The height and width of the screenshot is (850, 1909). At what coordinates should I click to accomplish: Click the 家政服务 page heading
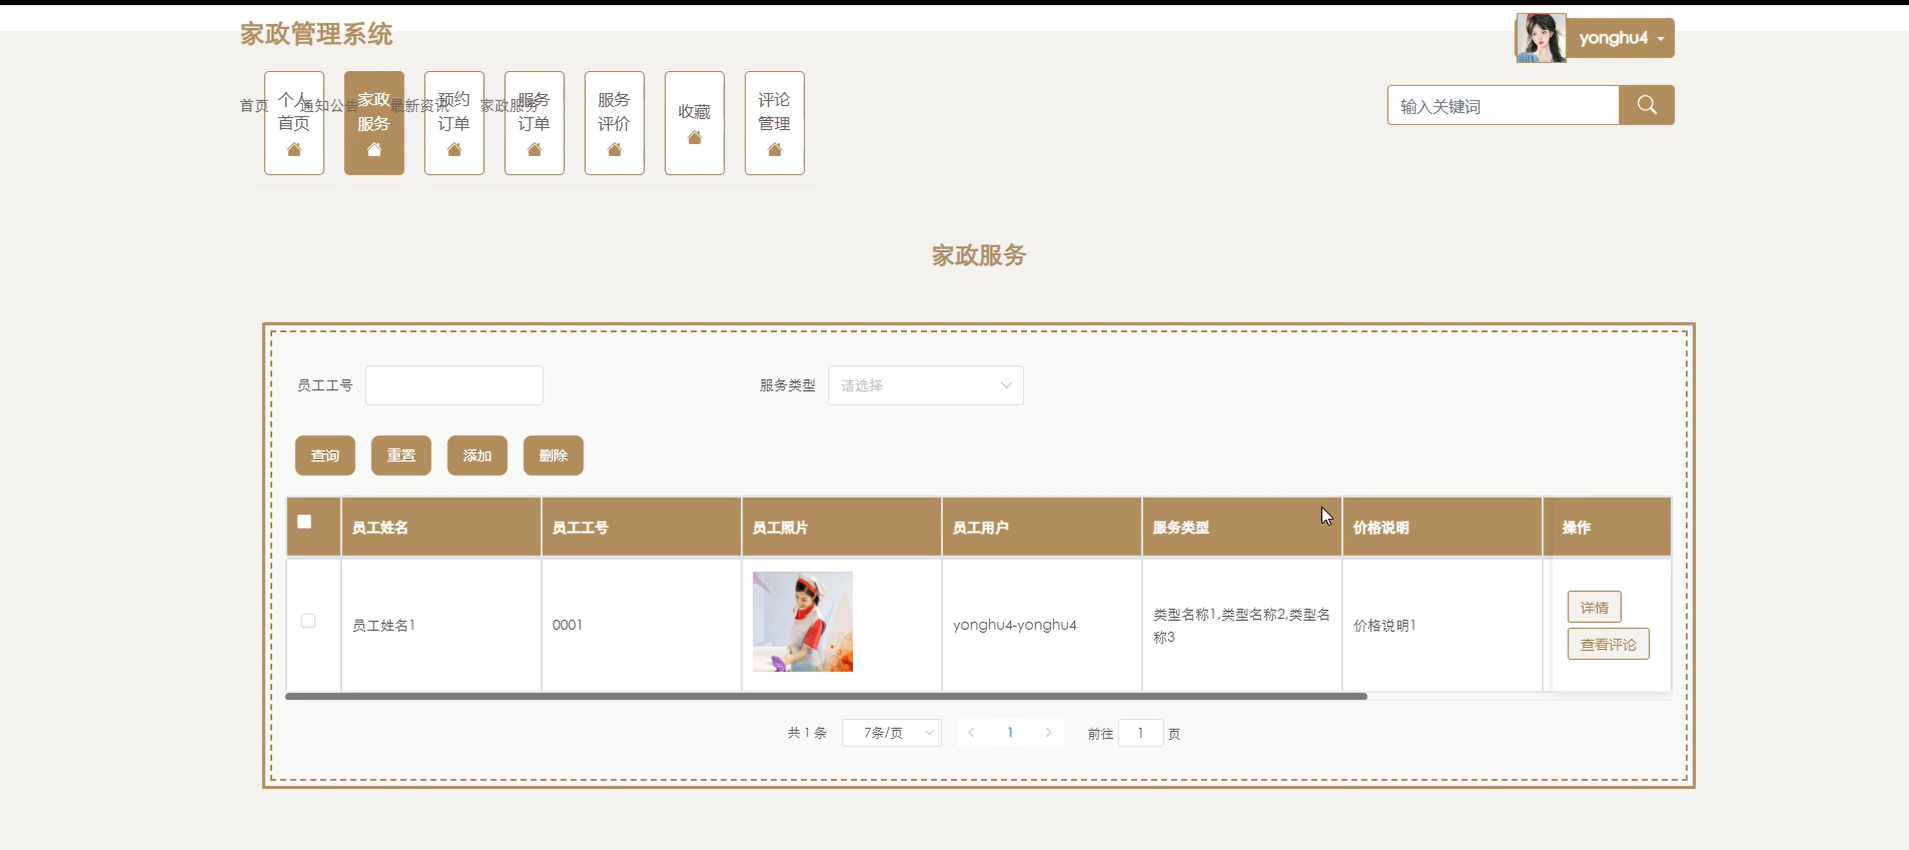979,256
